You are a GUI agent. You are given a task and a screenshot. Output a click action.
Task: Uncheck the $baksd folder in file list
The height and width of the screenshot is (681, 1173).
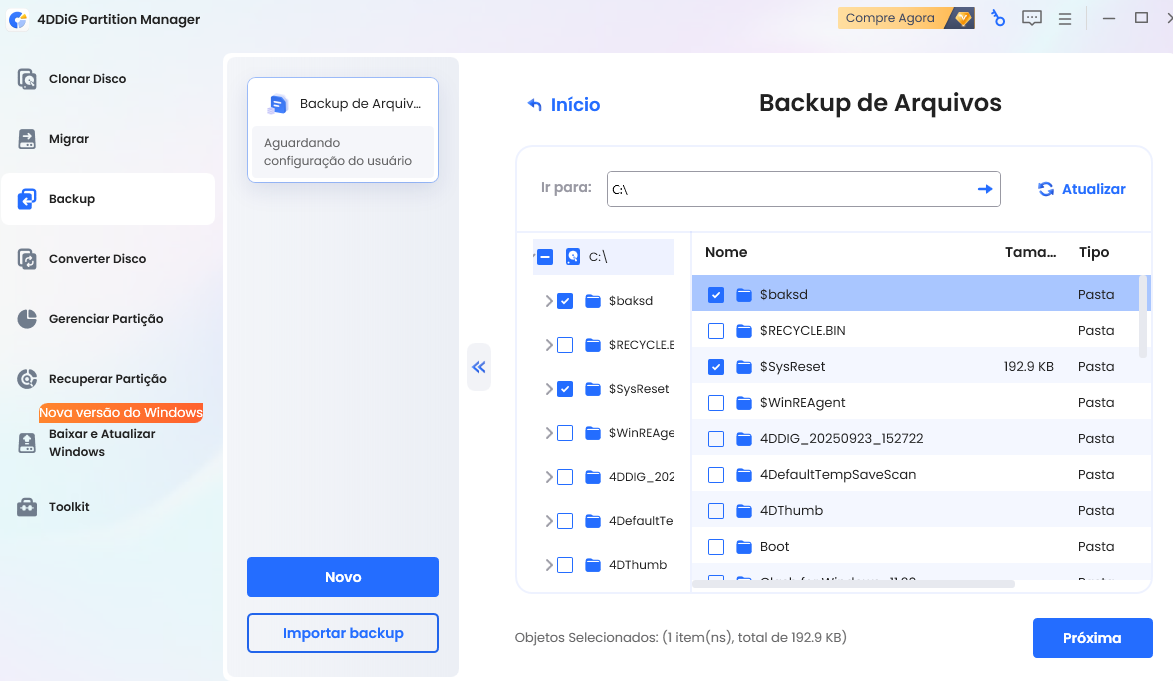pyautogui.click(x=715, y=293)
